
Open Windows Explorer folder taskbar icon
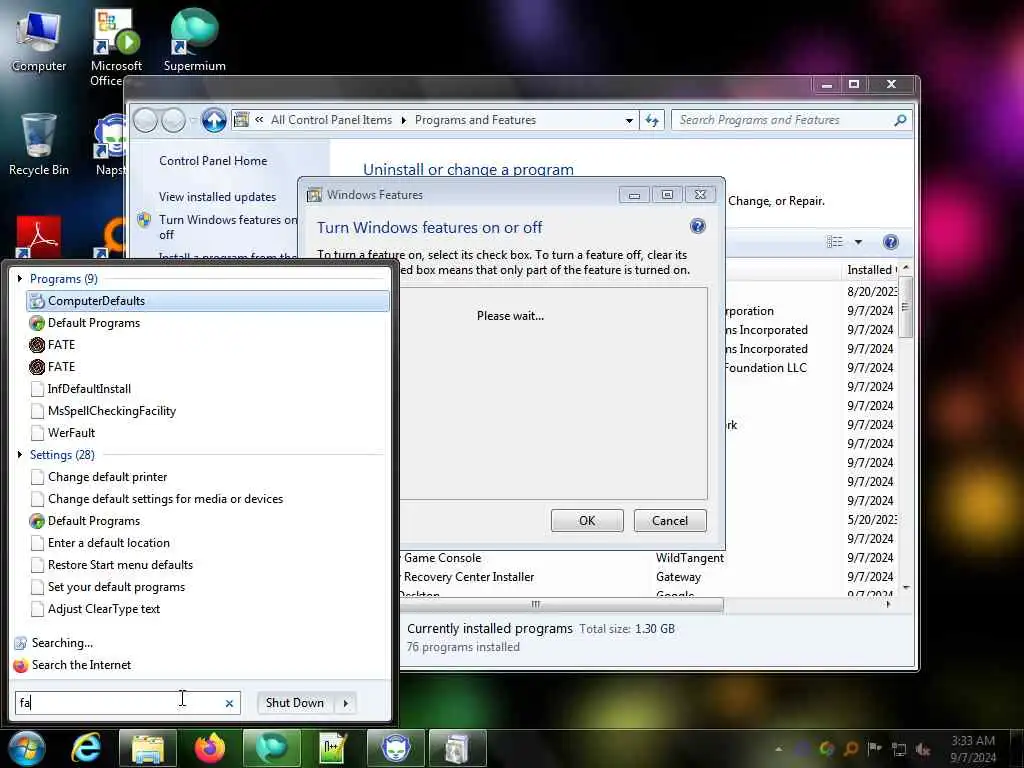click(148, 748)
